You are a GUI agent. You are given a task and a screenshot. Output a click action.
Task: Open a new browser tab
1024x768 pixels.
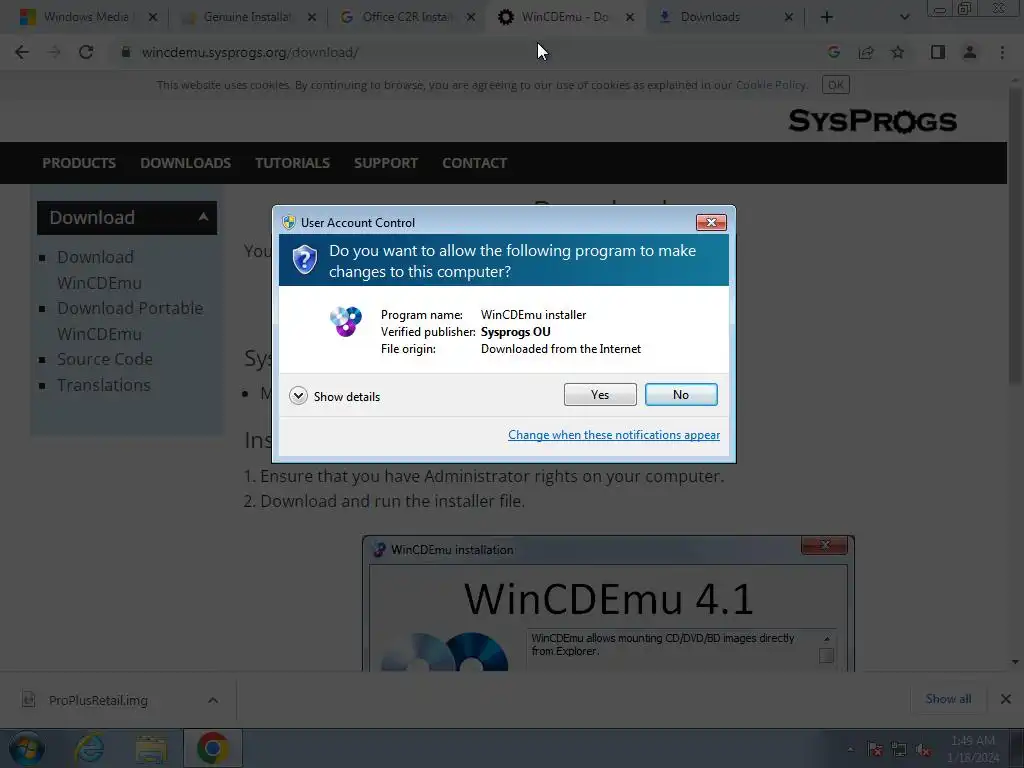827,17
